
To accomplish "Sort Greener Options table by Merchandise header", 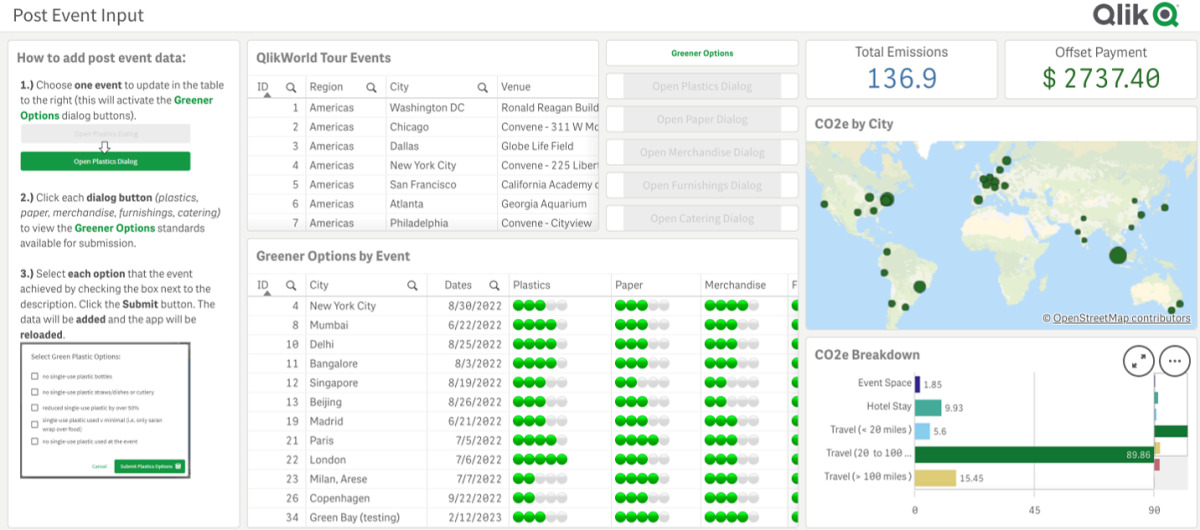I will tap(735, 286).
